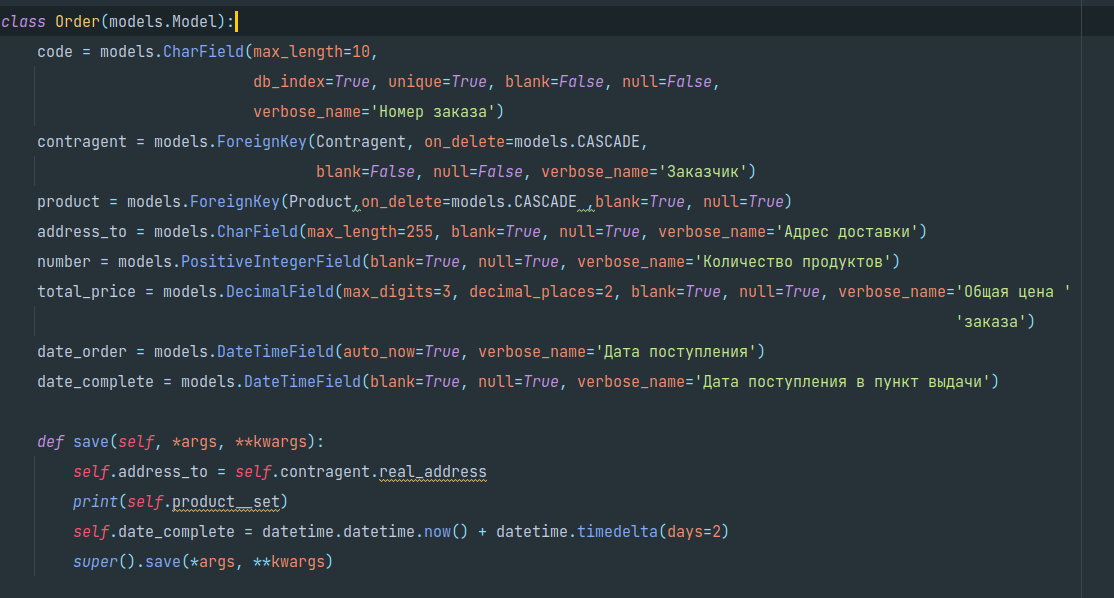This screenshot has width=1114, height=598.
Task: Click 'ForeignKey' on the contragent line
Action: (x=262, y=141)
